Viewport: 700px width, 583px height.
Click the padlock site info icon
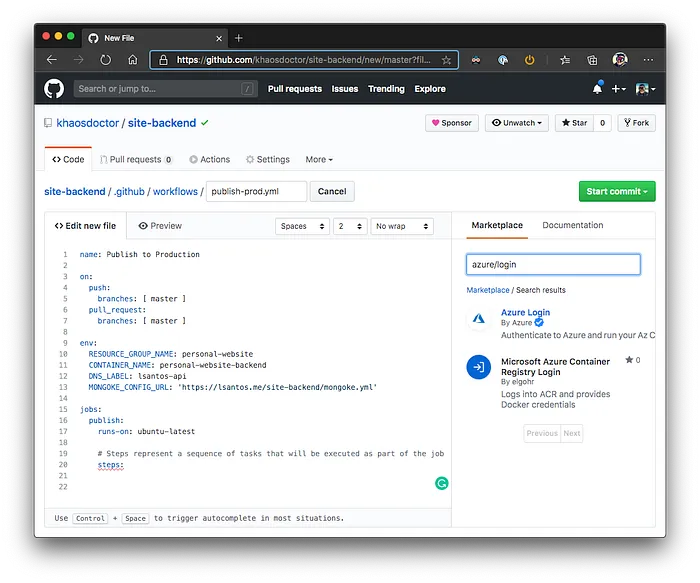pyautogui.click(x=163, y=60)
